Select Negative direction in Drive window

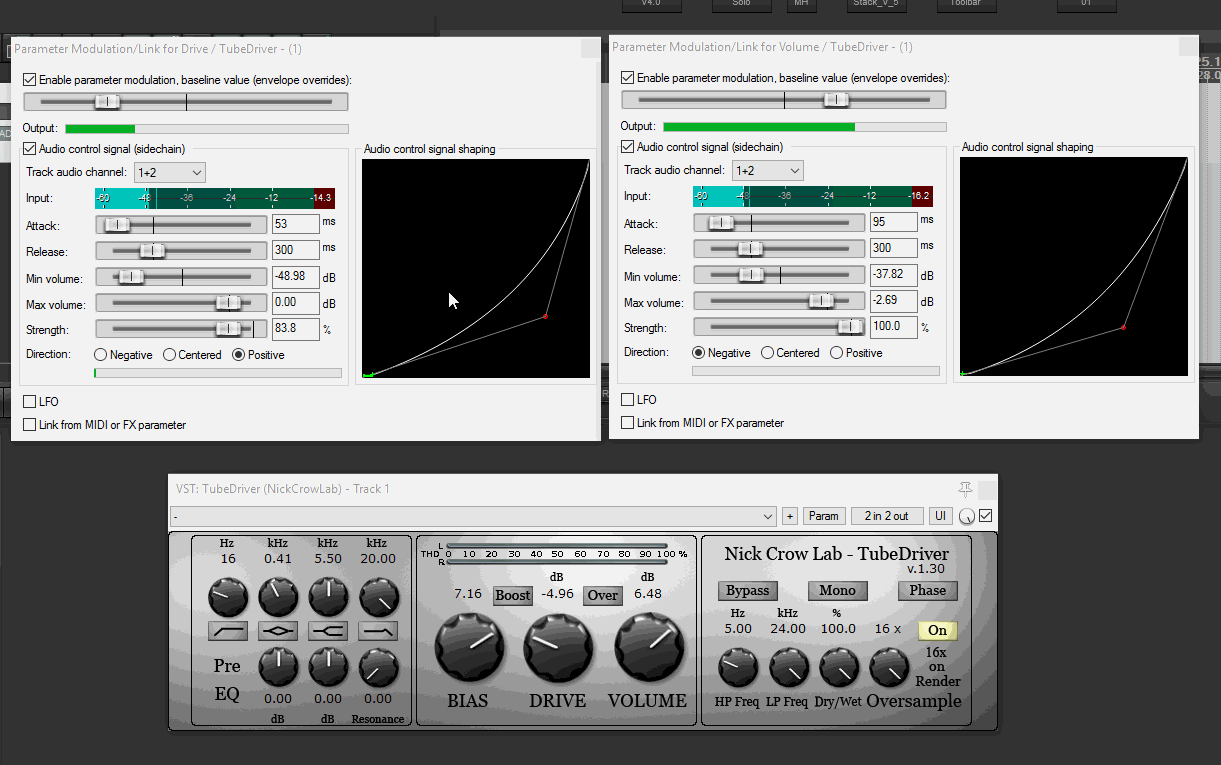point(101,354)
